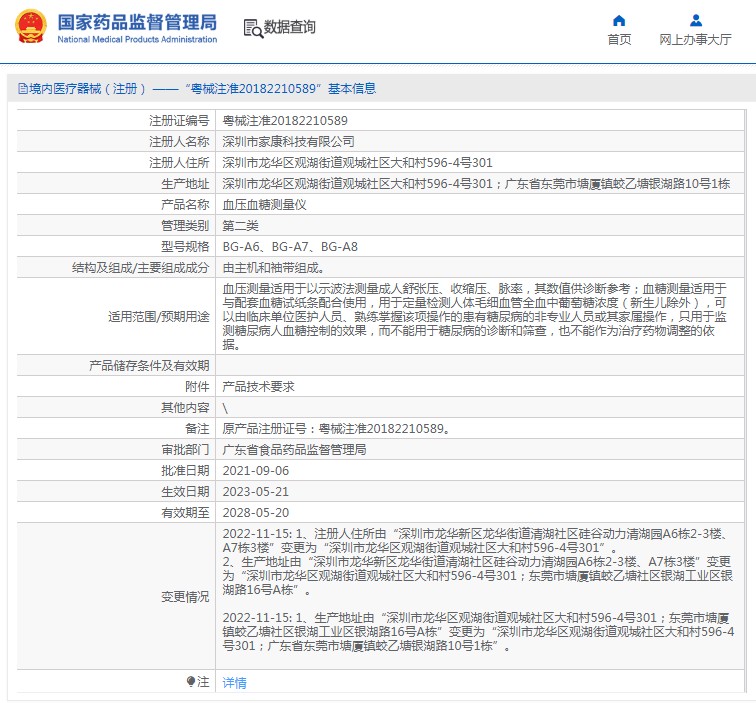Select the registration number 粤械注准20182210589 value
The image size is (756, 703).
[x=285, y=121]
